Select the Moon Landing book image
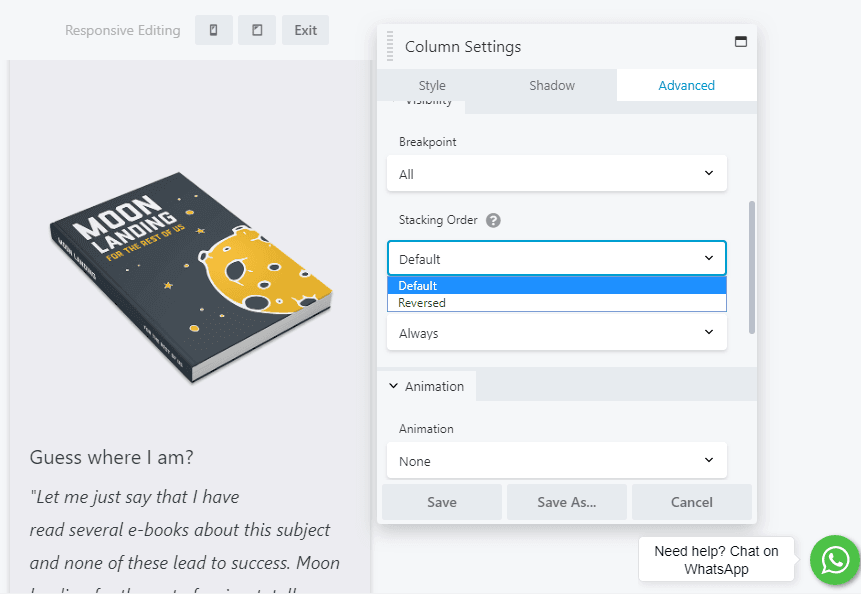This screenshot has height=594, width=861. point(191,277)
